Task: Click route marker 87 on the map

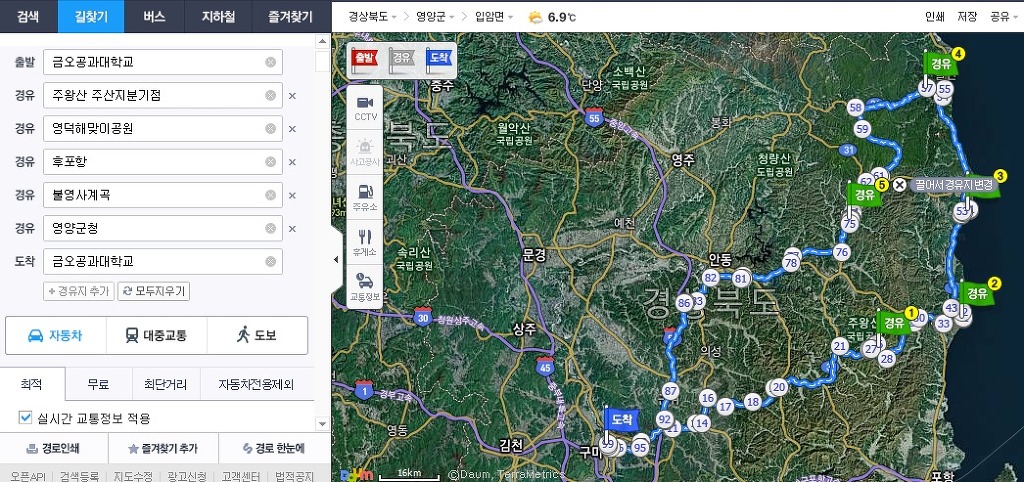Action: [x=670, y=391]
